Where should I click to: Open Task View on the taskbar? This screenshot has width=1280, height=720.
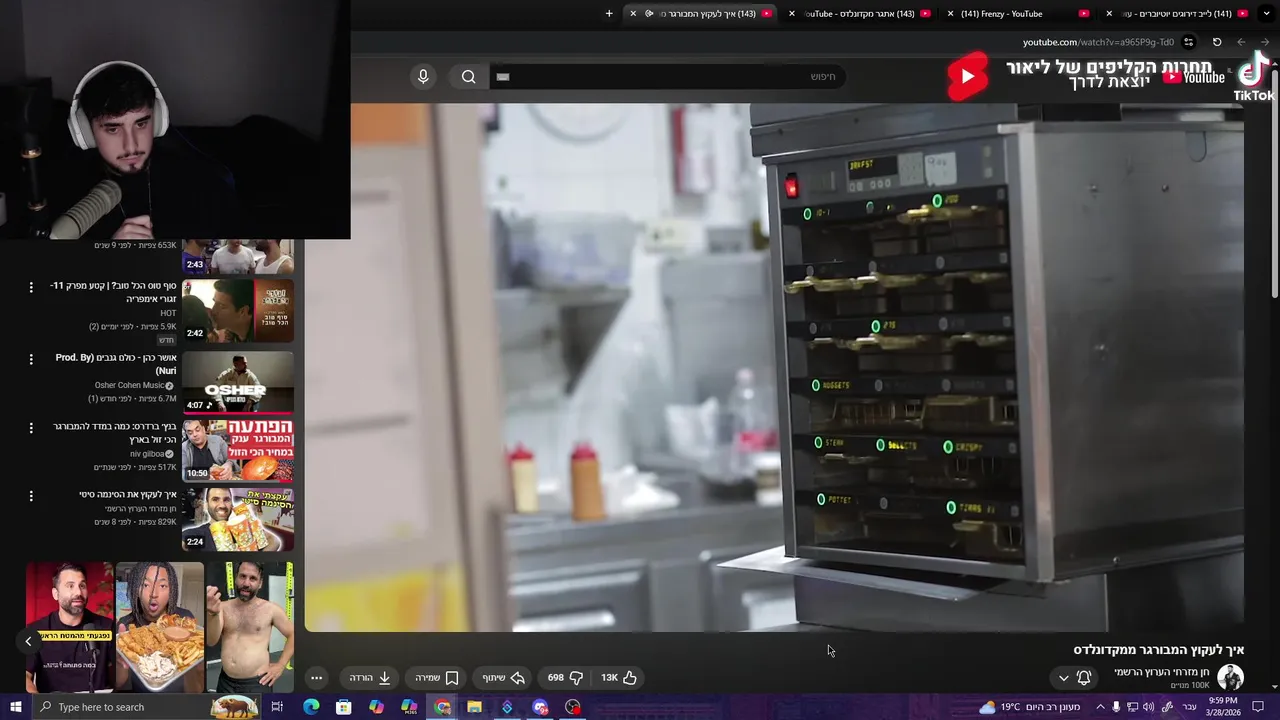[277, 707]
